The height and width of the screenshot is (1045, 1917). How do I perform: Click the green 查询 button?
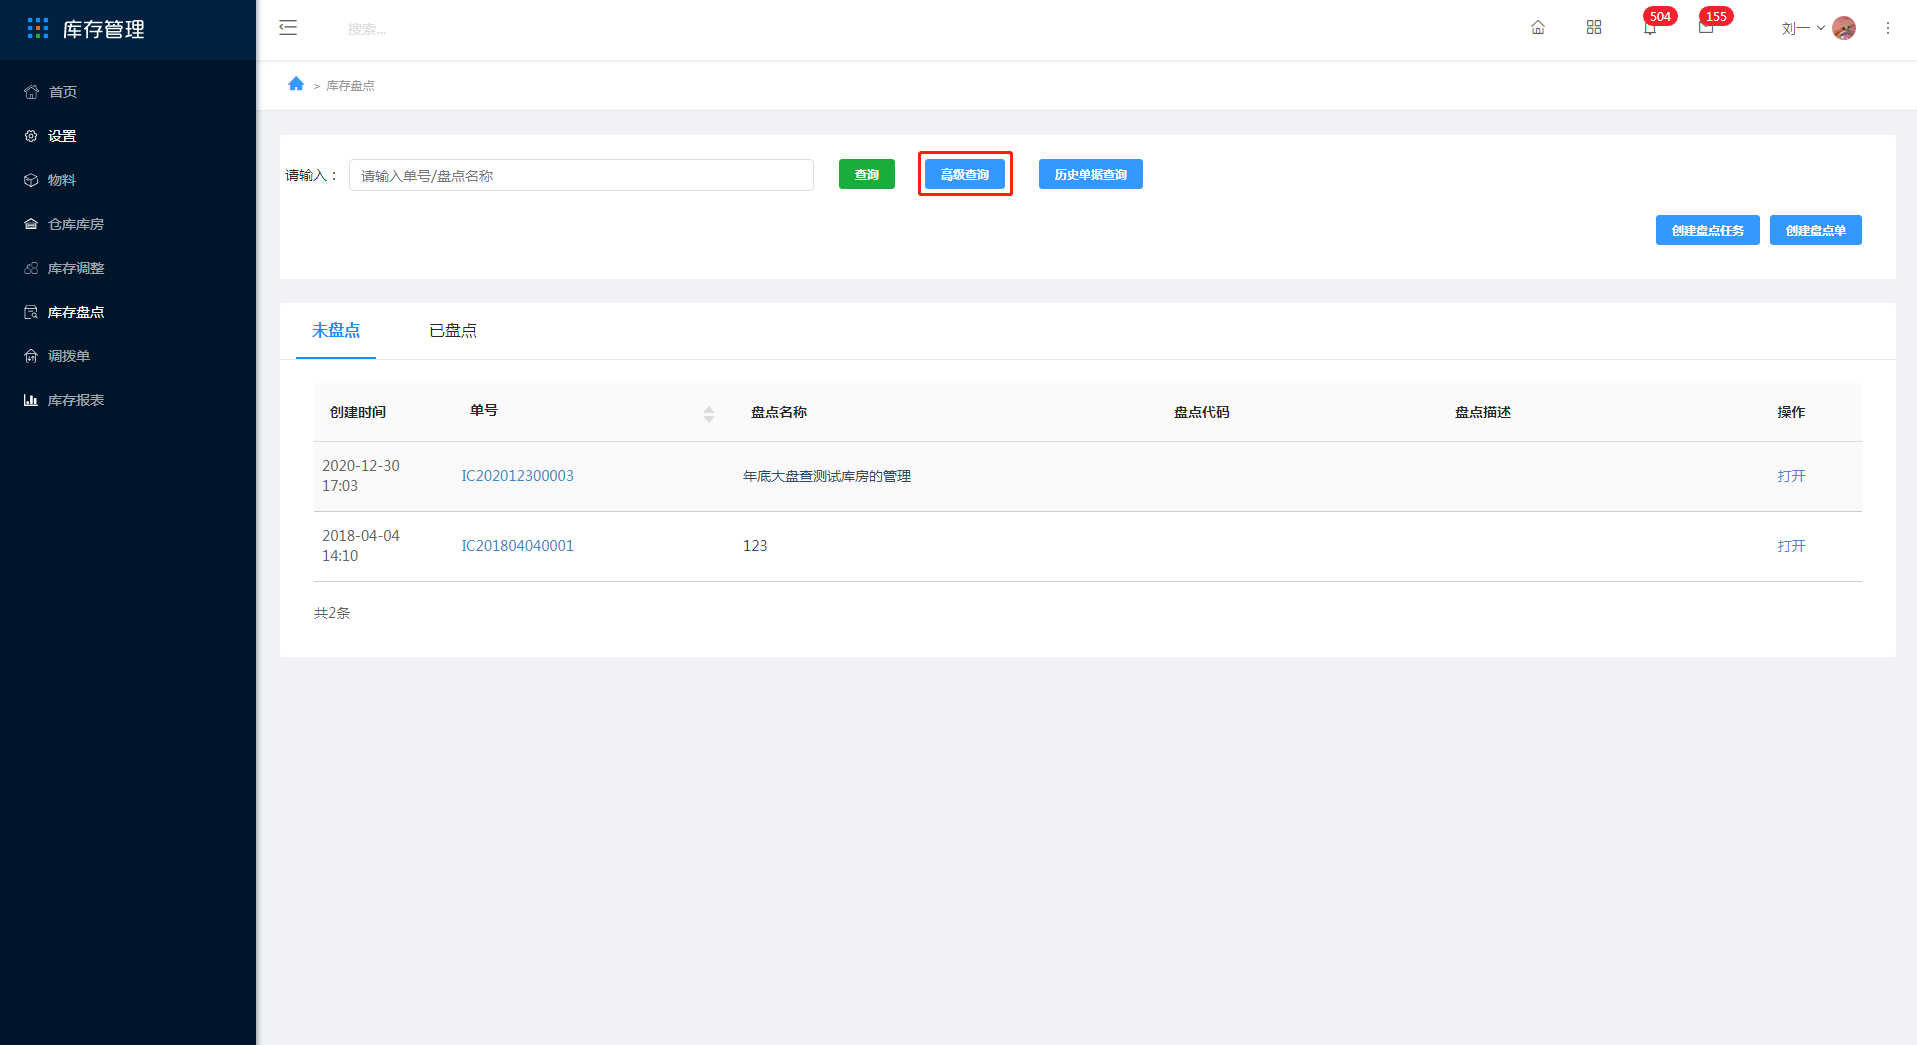pyautogui.click(x=867, y=174)
